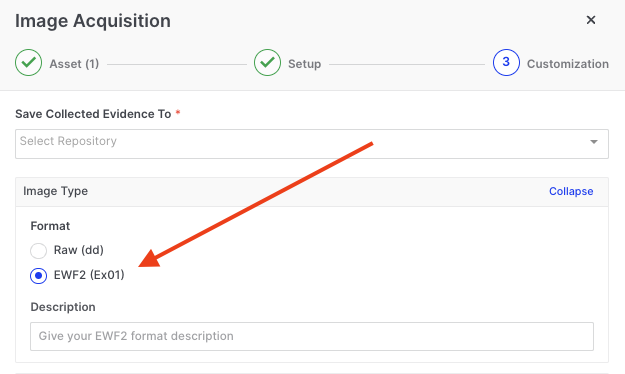625x374 pixels.
Task: Go to the Setup step
Action: [x=305, y=64]
